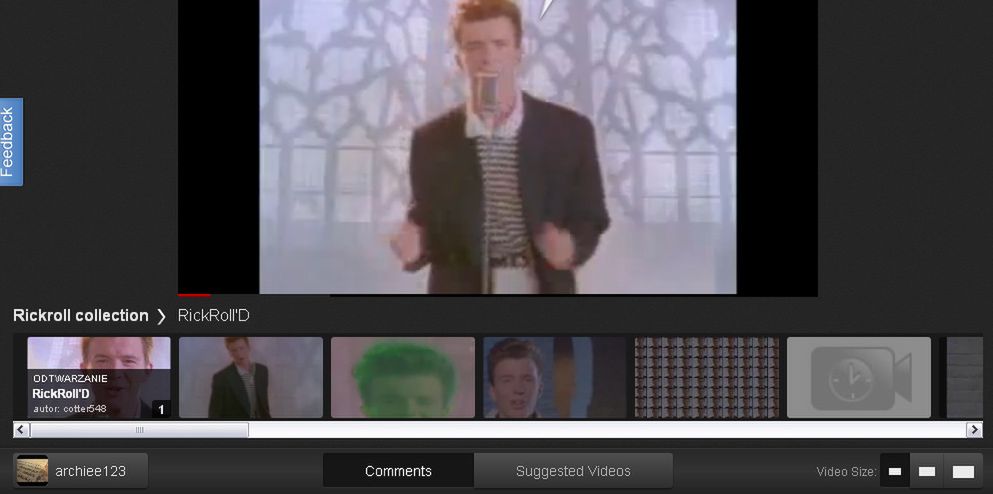Image resolution: width=993 pixels, height=494 pixels.
Task: Play the green-tinted face video thumbnail
Action: (403, 377)
